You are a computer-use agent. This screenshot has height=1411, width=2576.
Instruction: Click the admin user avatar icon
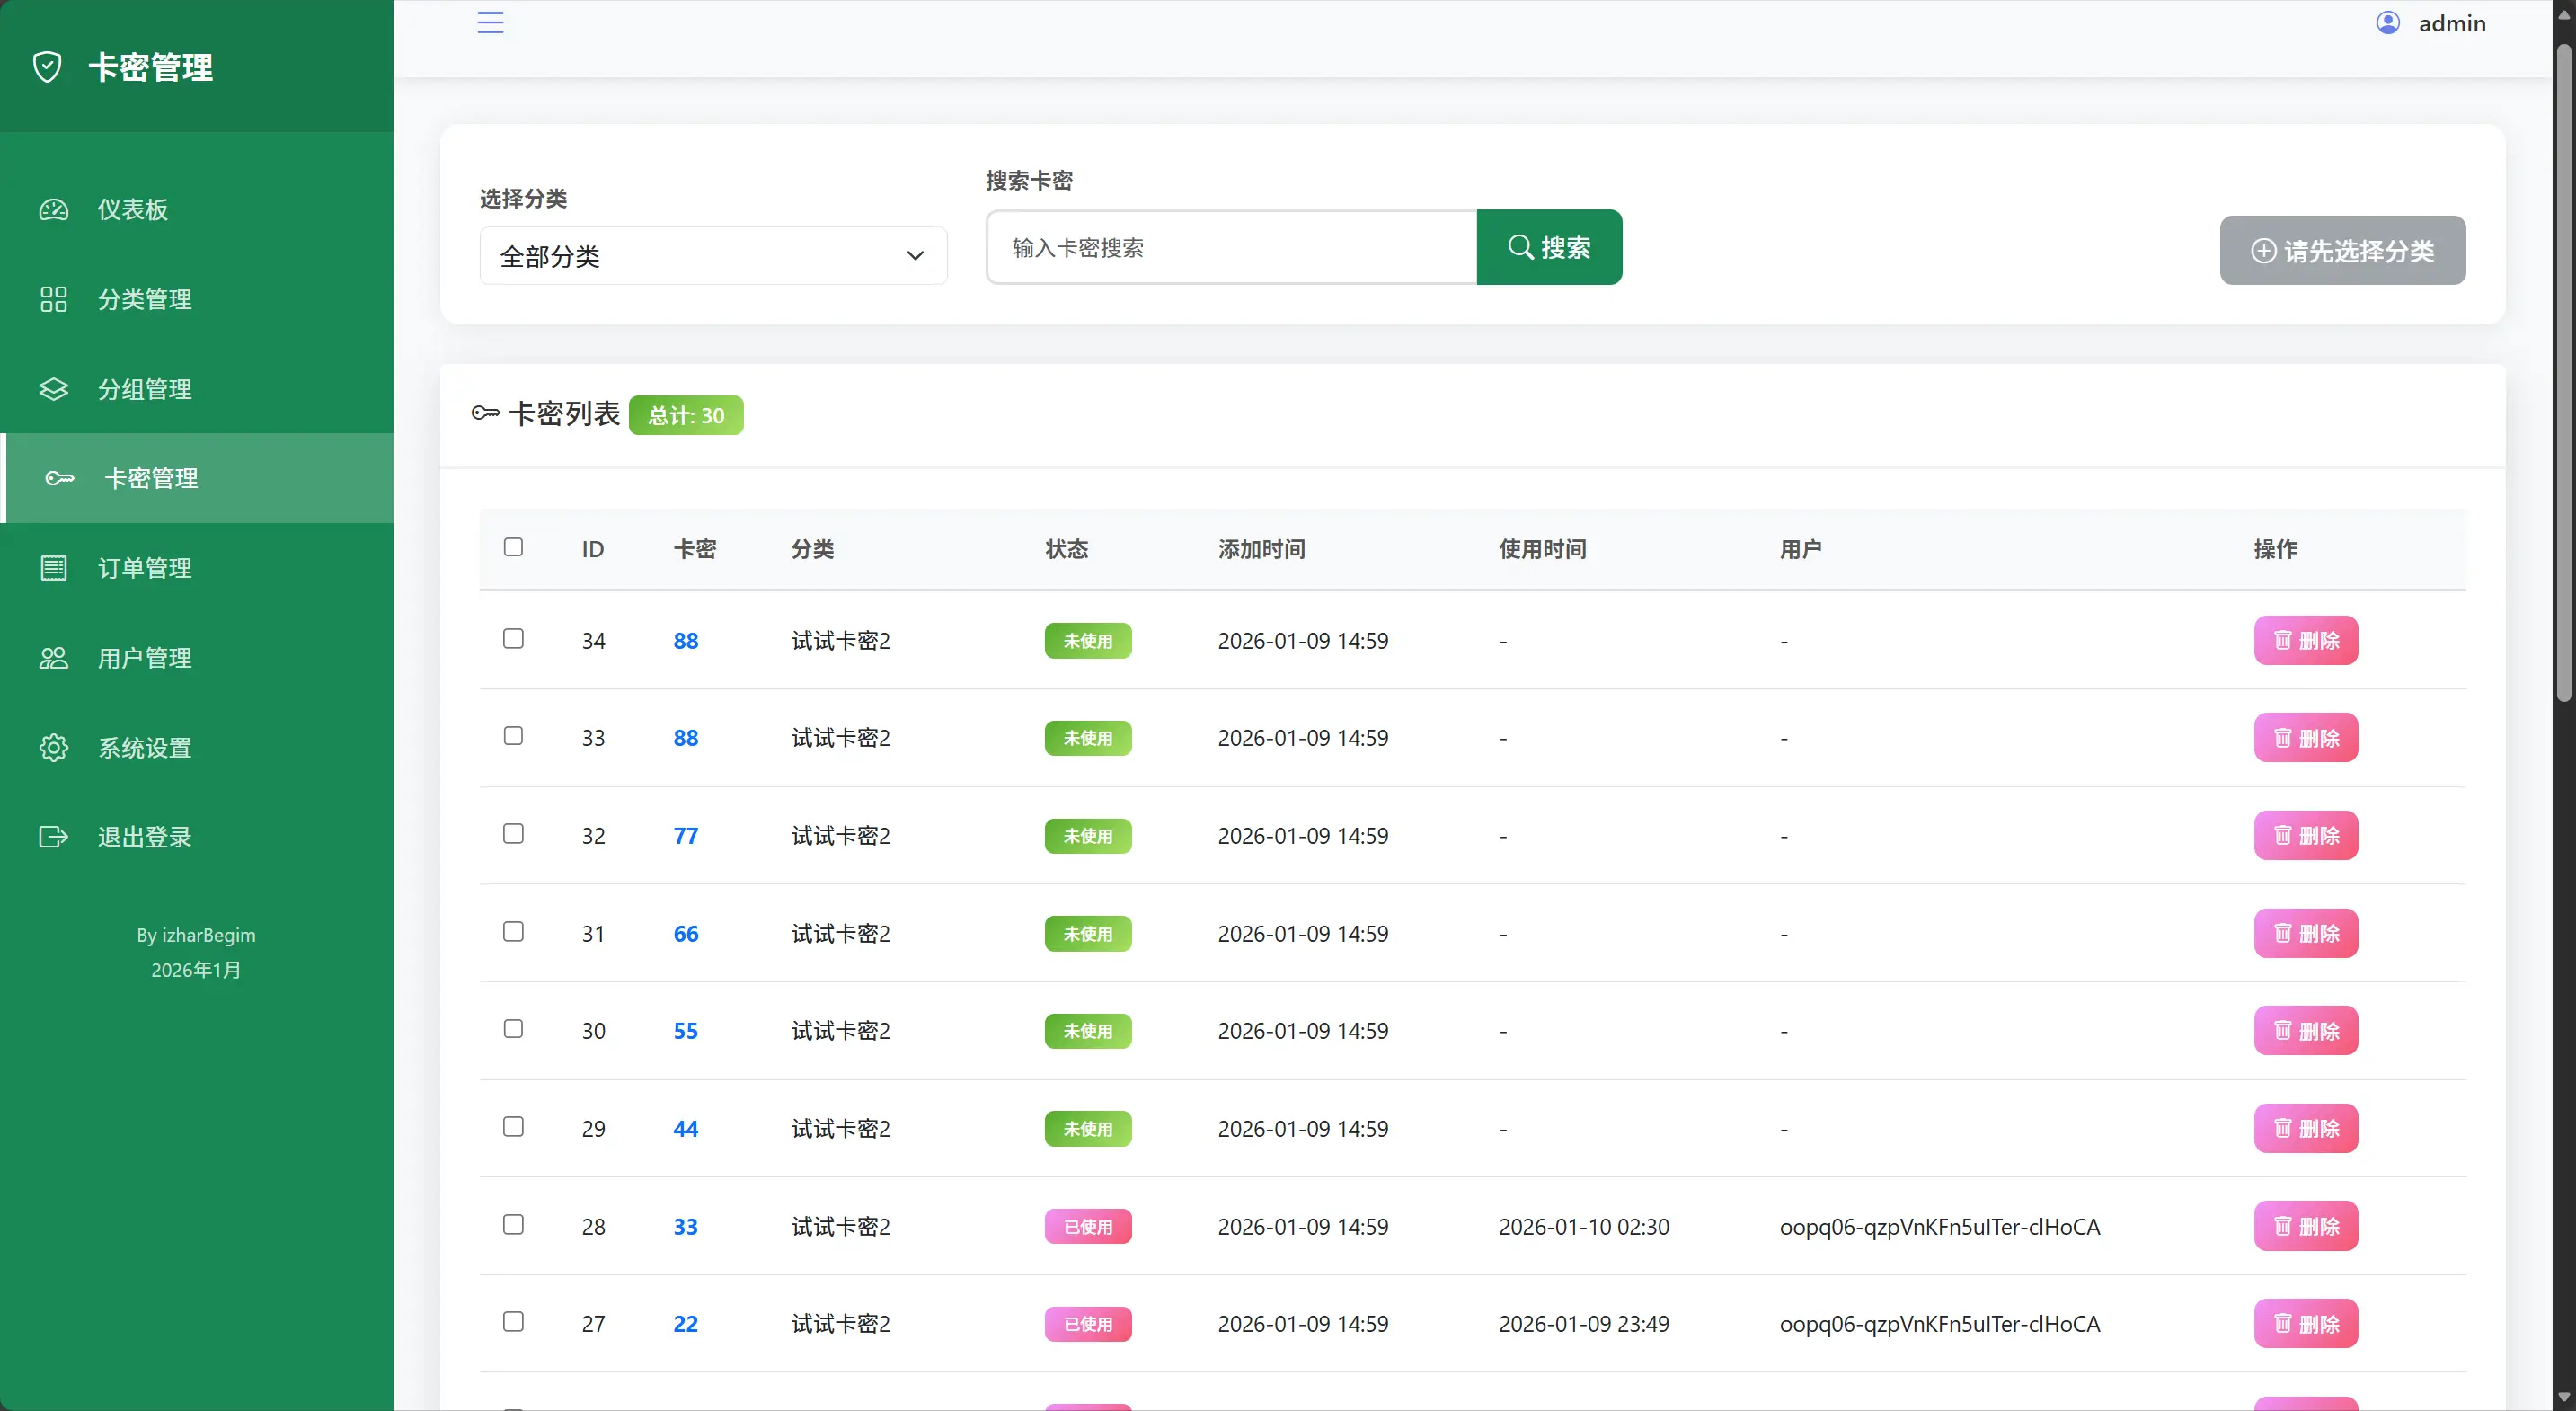[x=2387, y=23]
